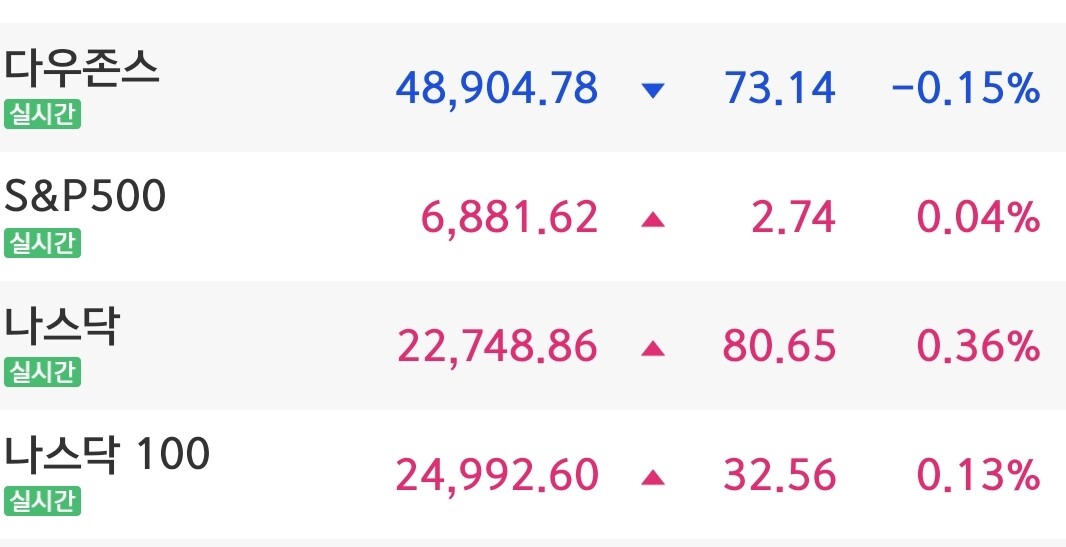Click the 다우존스 price 48,904.78

(497, 89)
